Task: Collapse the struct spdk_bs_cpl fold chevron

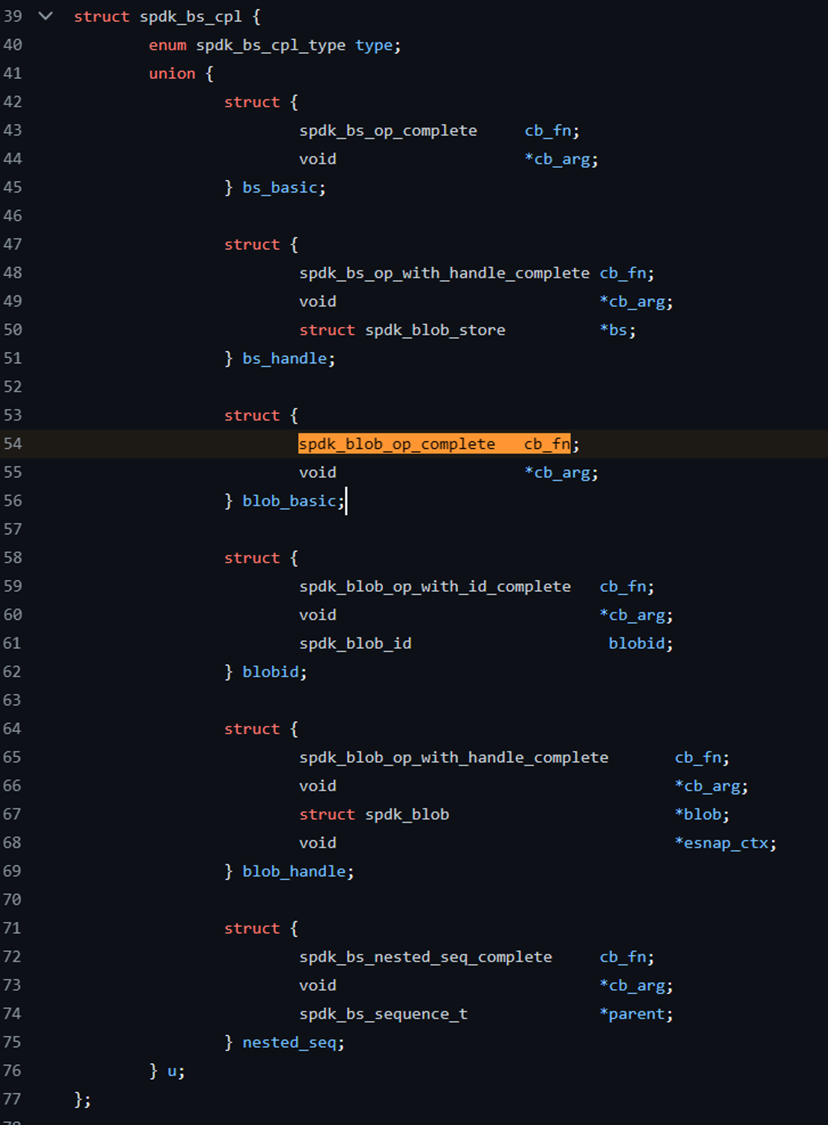Action: tap(45, 16)
